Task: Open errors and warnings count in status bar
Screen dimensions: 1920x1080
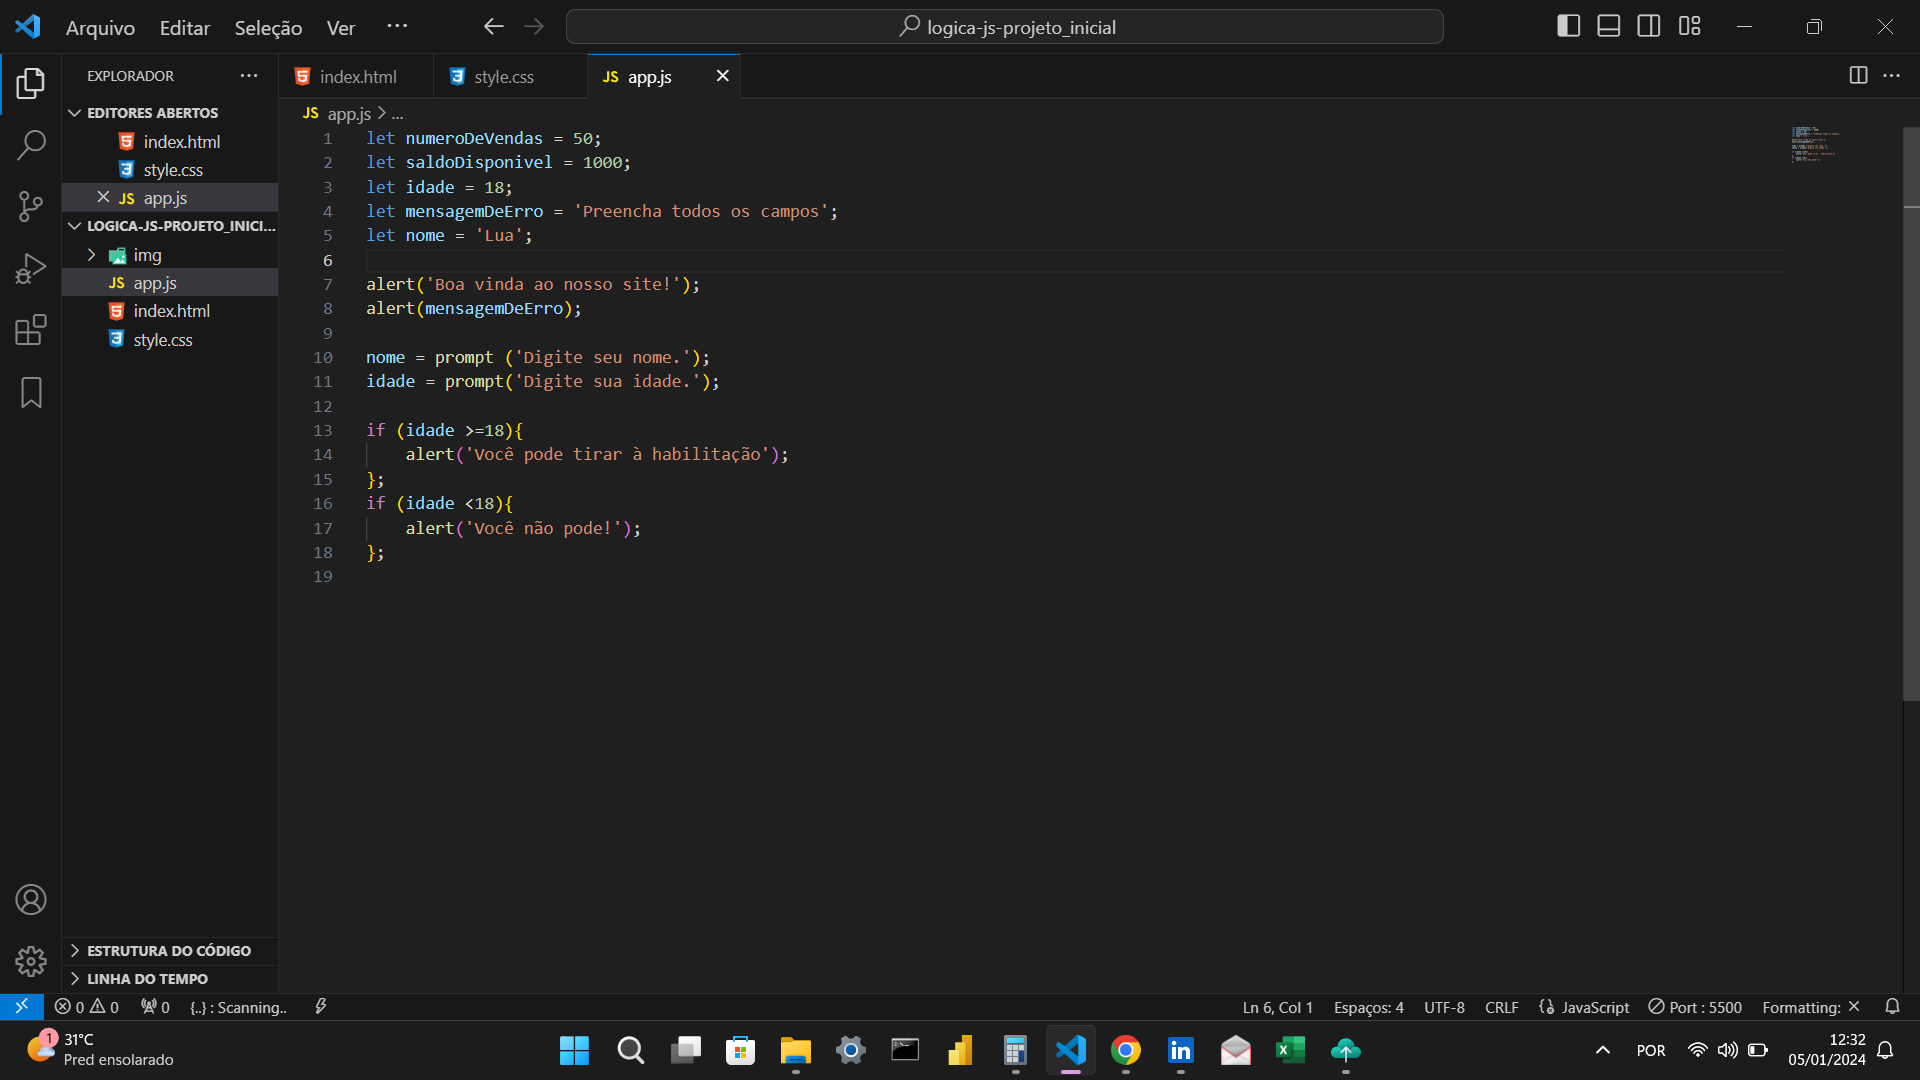Action: (x=87, y=1007)
